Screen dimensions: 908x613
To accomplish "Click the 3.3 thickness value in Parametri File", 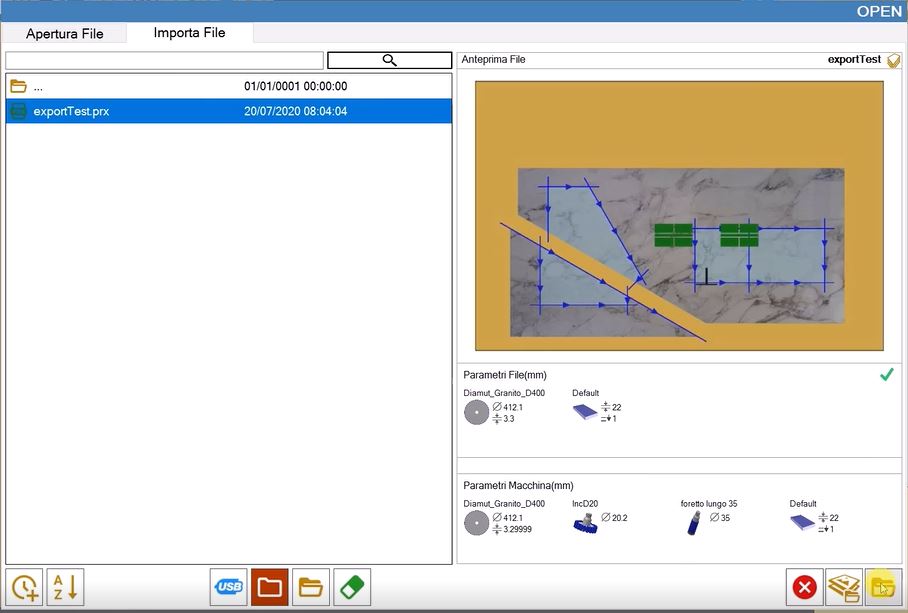I will pos(508,419).
